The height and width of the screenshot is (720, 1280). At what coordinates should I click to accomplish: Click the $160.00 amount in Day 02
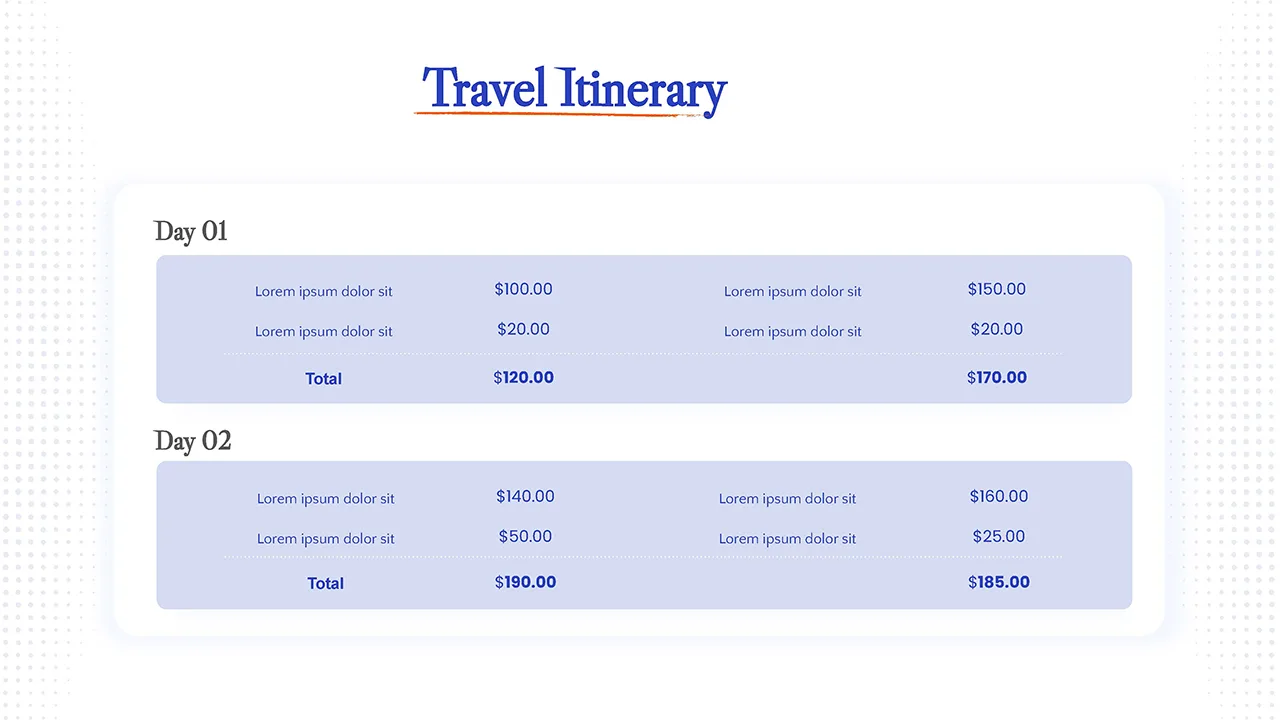998,496
